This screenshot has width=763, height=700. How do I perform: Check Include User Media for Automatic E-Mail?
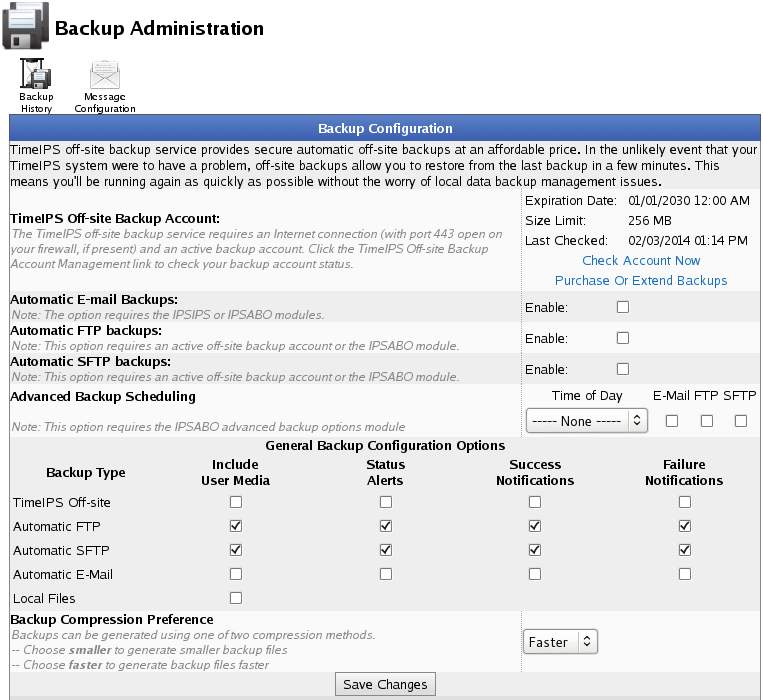click(x=236, y=574)
